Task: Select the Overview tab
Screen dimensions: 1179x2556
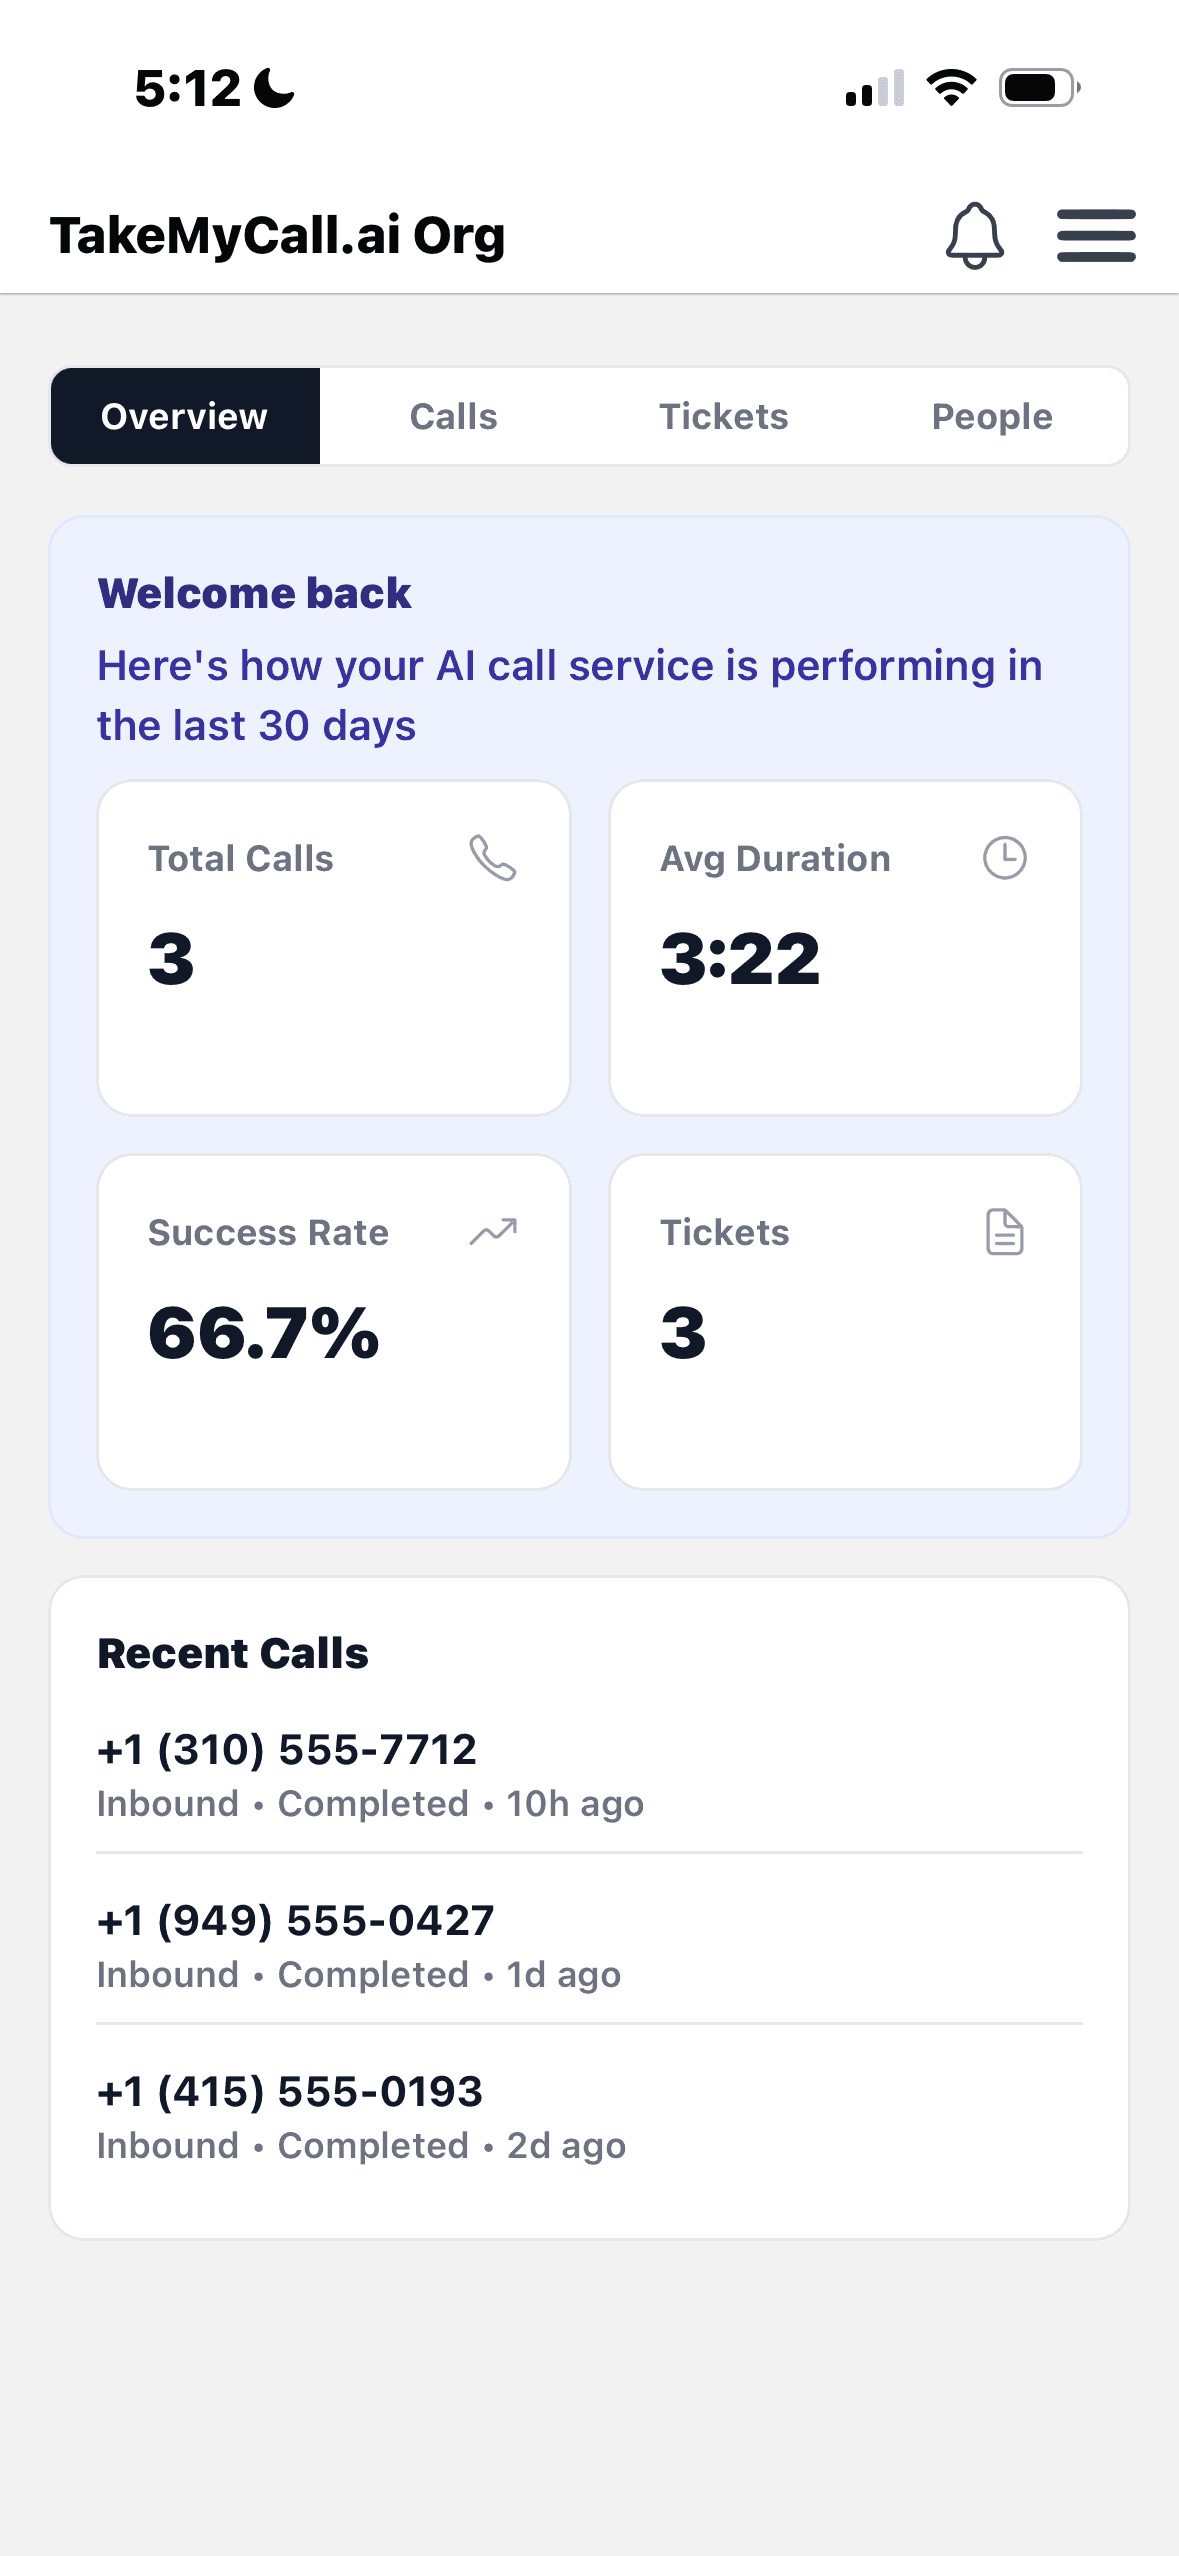Action: (185, 416)
